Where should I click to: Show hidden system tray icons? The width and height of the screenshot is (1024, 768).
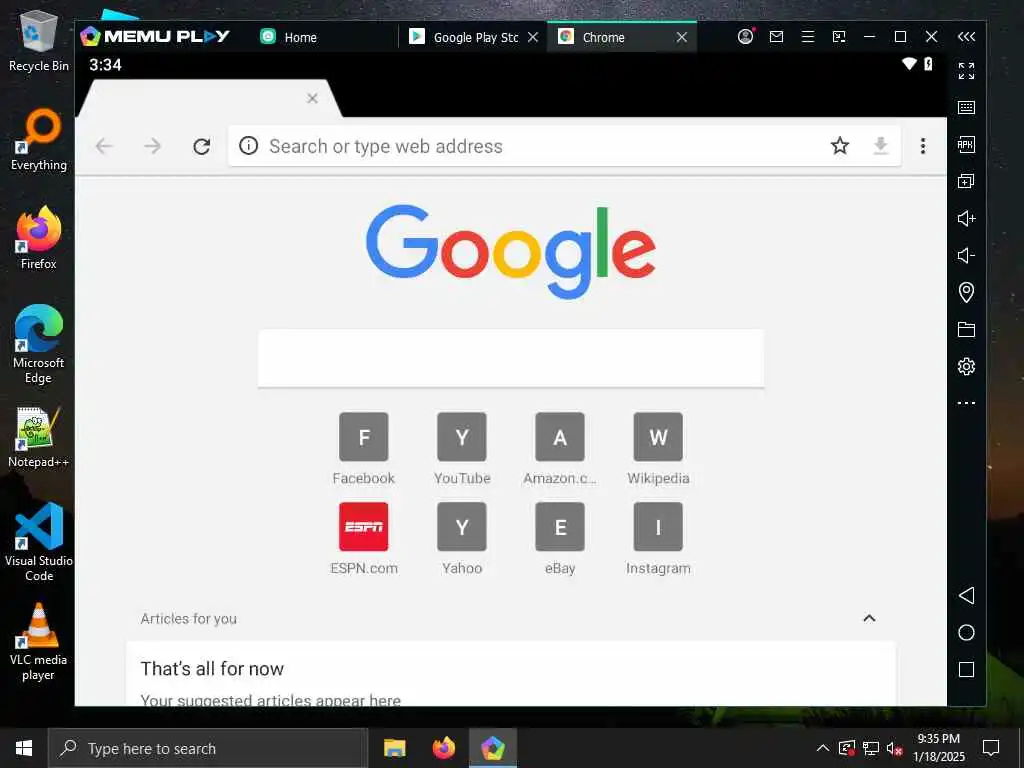click(x=823, y=748)
